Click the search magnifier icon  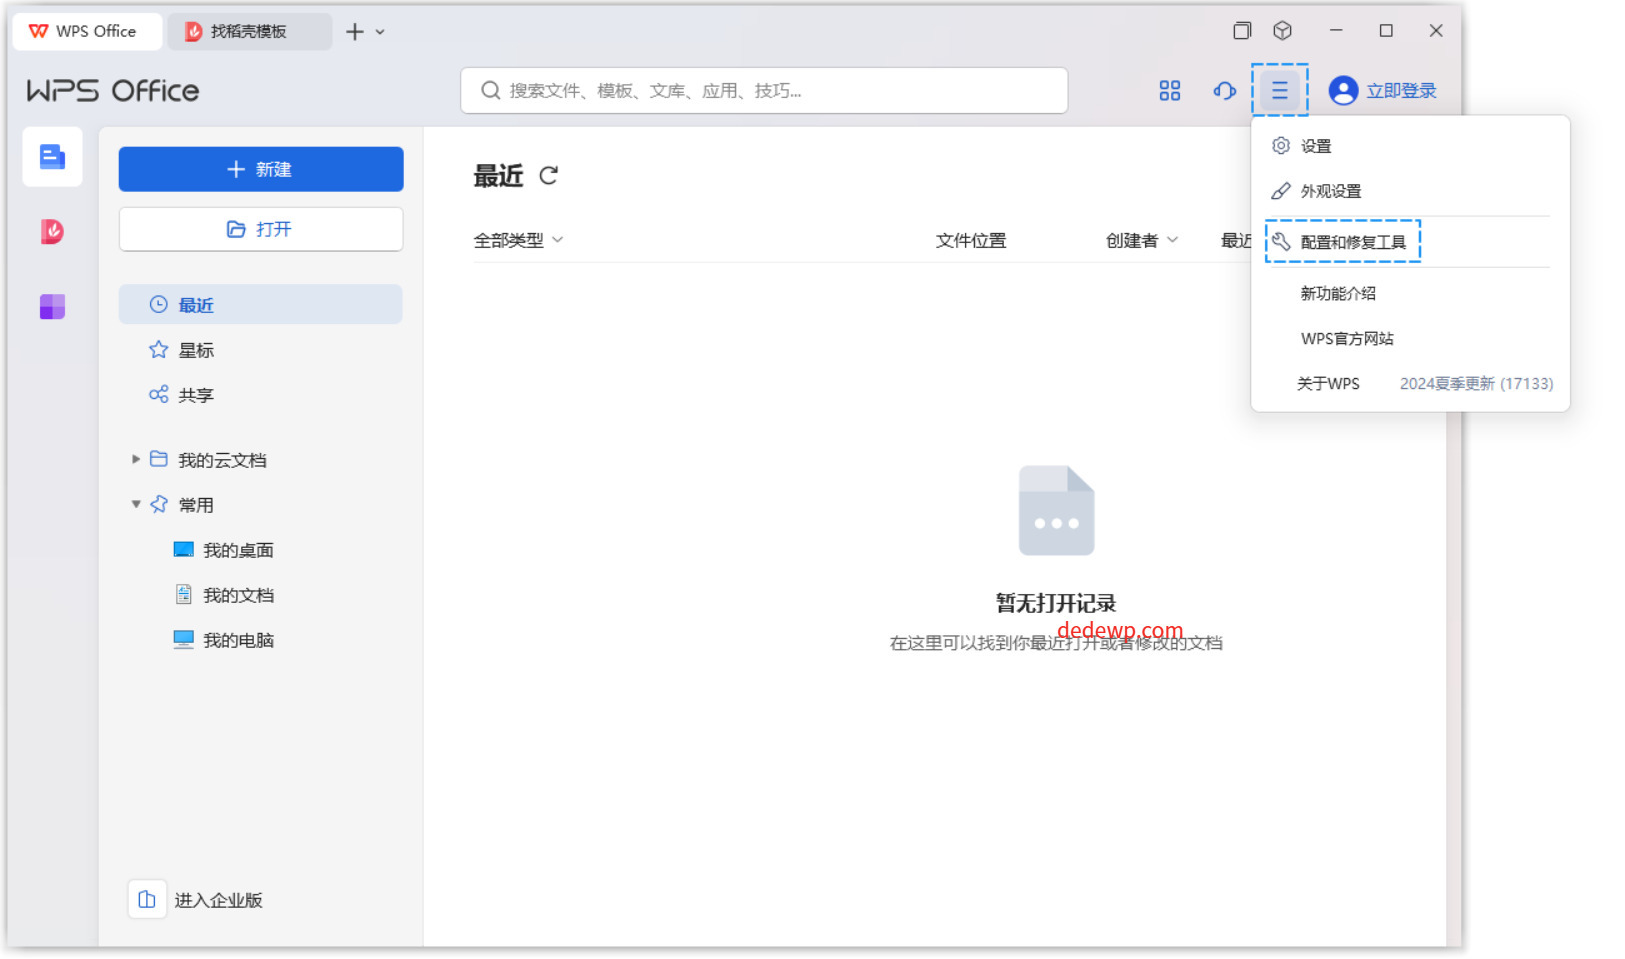[490, 91]
